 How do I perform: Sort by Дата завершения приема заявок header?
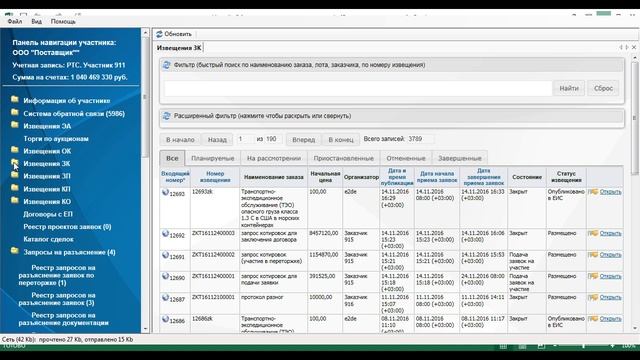484,177
